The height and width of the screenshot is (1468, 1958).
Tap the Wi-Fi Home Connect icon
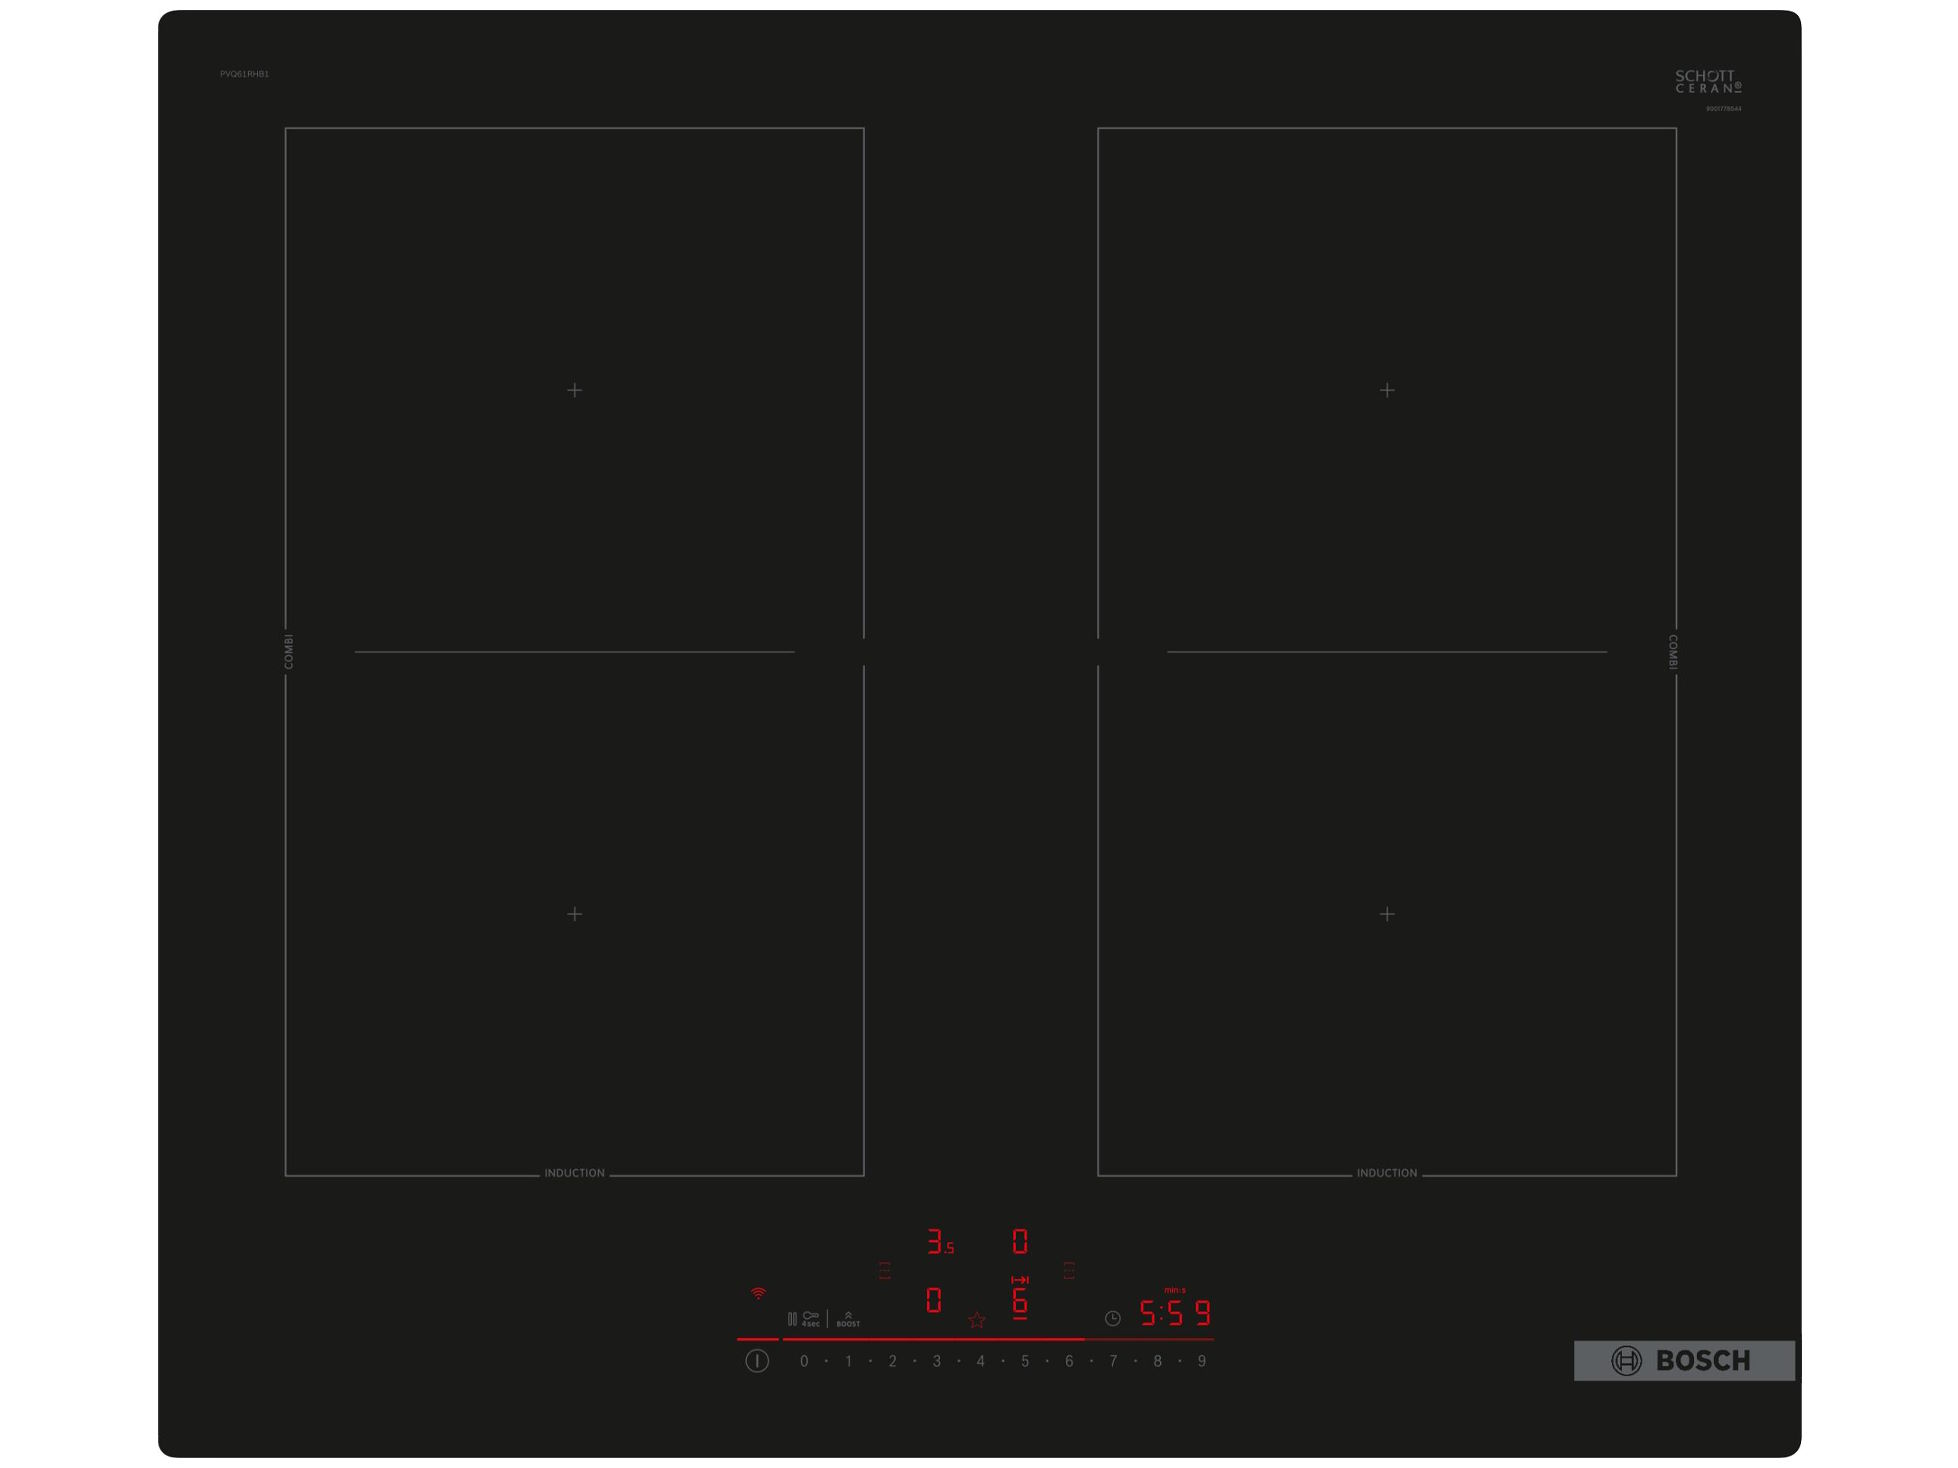pyautogui.click(x=758, y=1293)
